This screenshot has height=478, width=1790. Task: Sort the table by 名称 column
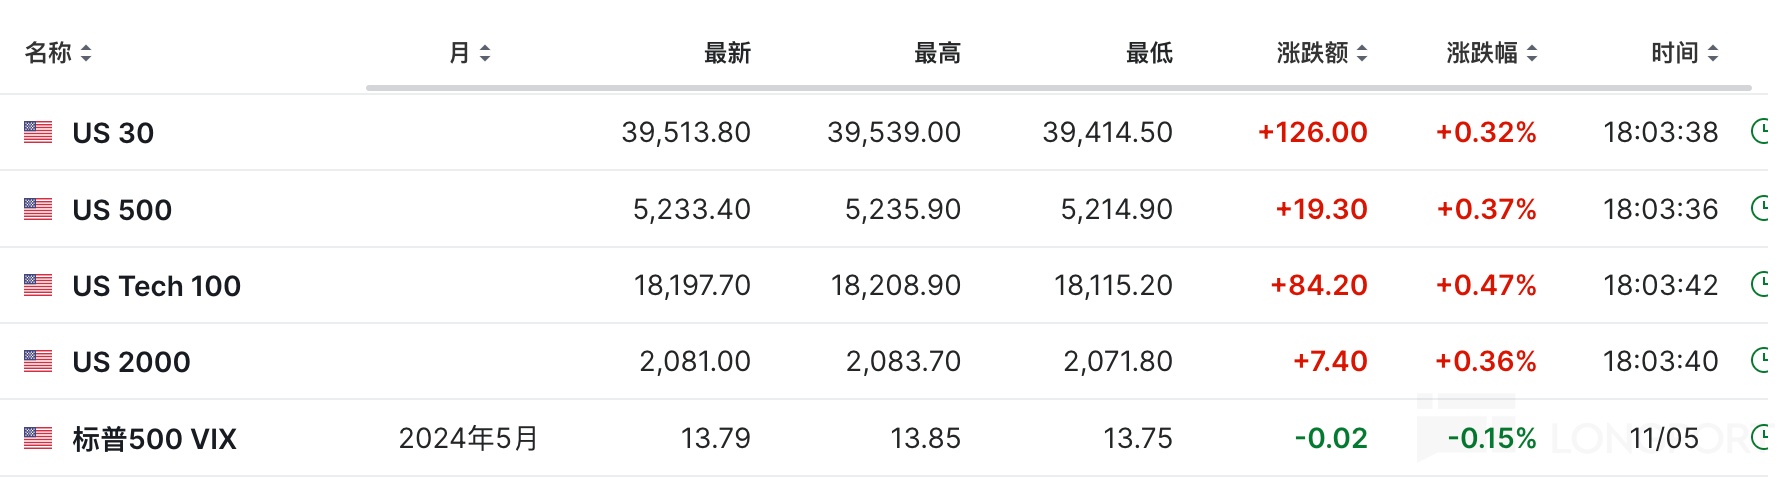pyautogui.click(x=58, y=53)
